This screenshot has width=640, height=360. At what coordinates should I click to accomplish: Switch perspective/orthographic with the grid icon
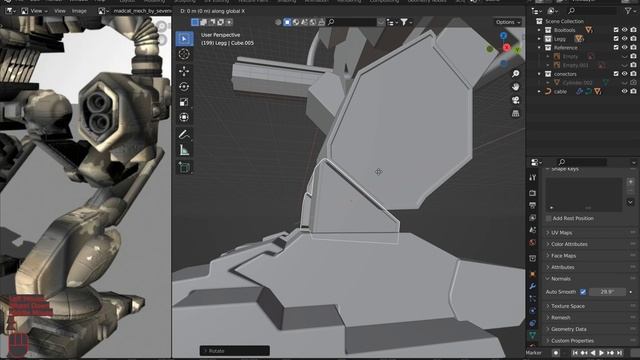(x=516, y=113)
